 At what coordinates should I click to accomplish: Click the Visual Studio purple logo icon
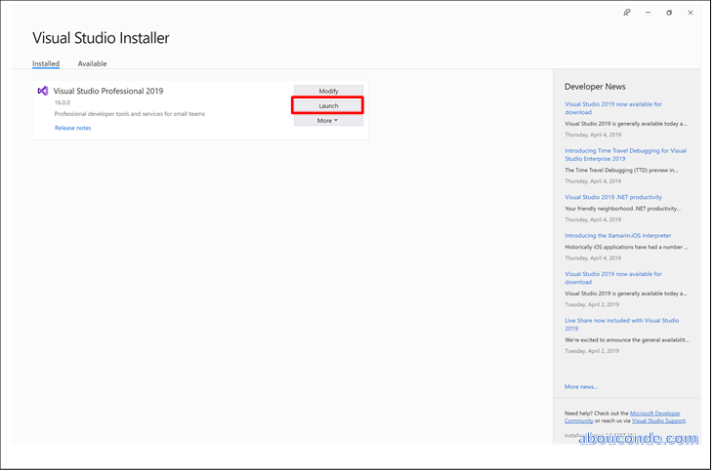[x=42, y=90]
